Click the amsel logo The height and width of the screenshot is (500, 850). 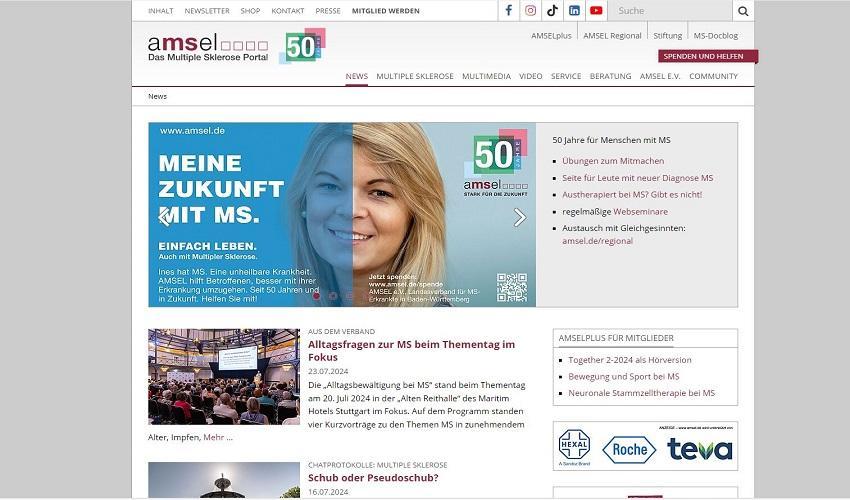click(x=208, y=47)
